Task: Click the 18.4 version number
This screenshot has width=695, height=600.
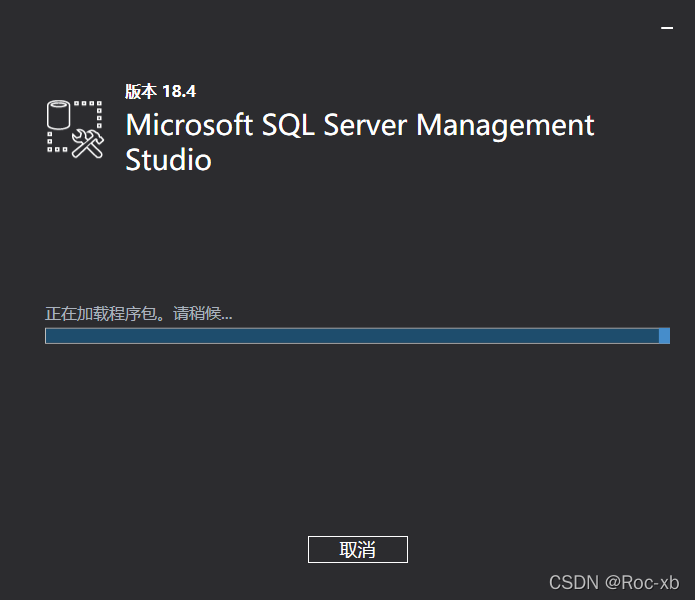Action: [x=179, y=92]
